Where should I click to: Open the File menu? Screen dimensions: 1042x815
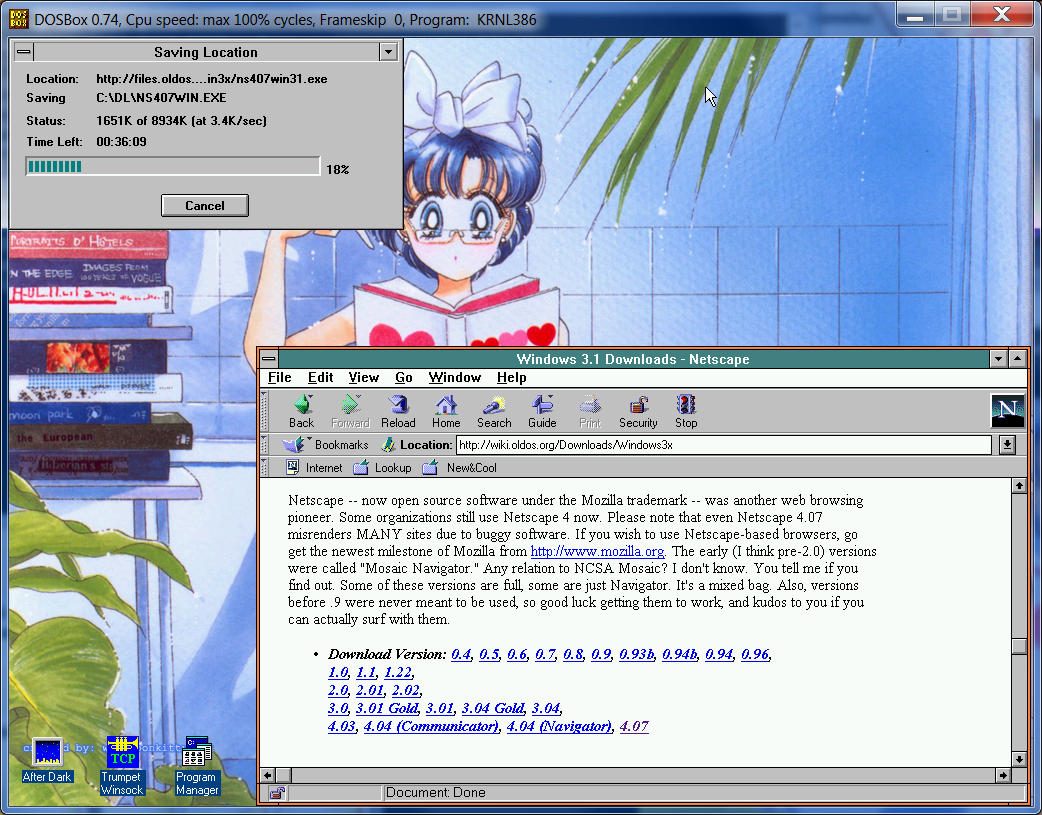(x=280, y=378)
